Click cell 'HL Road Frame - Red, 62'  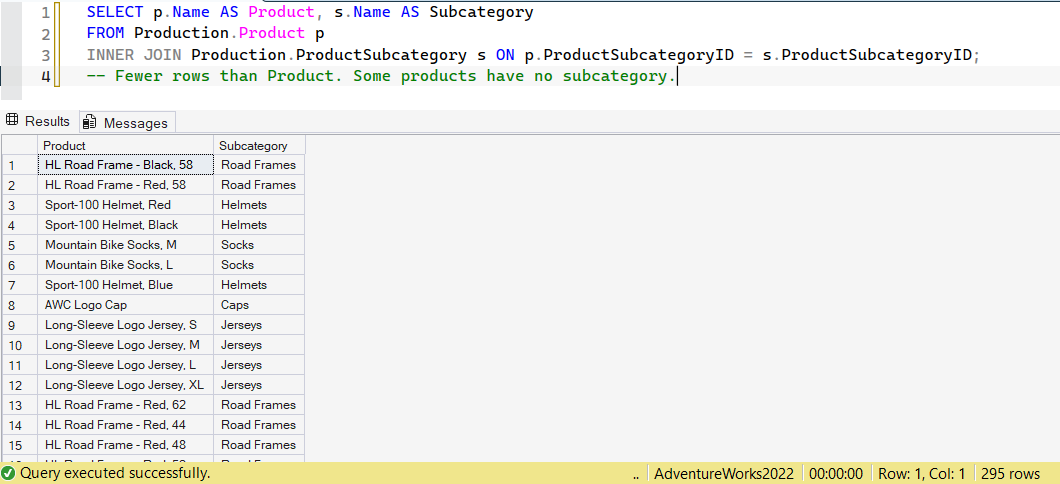click(126, 405)
